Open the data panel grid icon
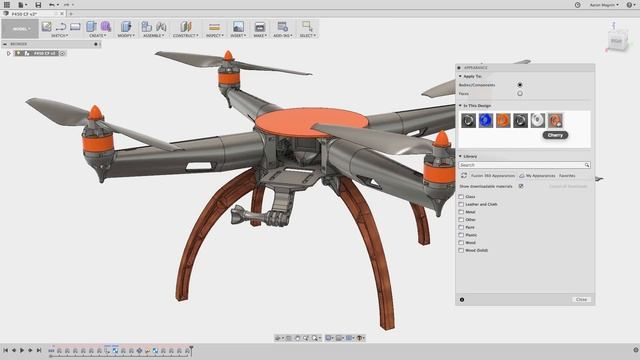The height and width of the screenshot is (360, 640). coord(7,5)
